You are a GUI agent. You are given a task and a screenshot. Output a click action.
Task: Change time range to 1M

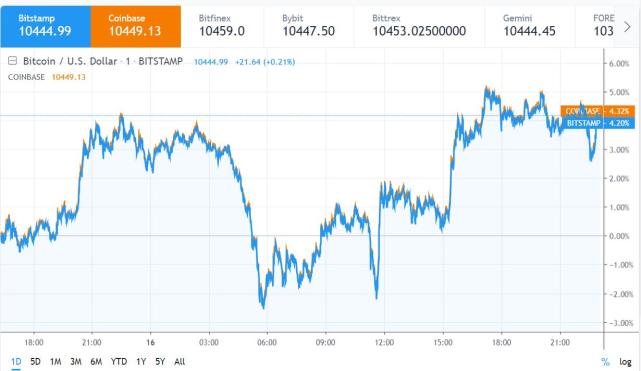(56, 362)
